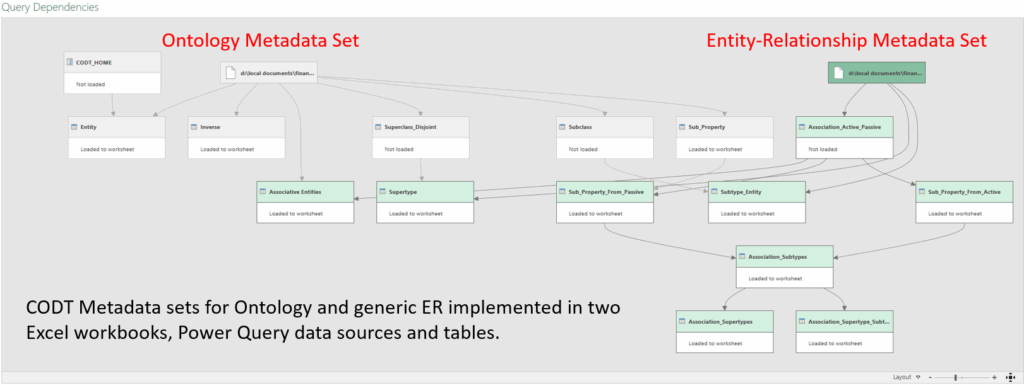Click 'Loaded to worksheet' under Entity
This screenshot has height=385, width=1024.
107,149
